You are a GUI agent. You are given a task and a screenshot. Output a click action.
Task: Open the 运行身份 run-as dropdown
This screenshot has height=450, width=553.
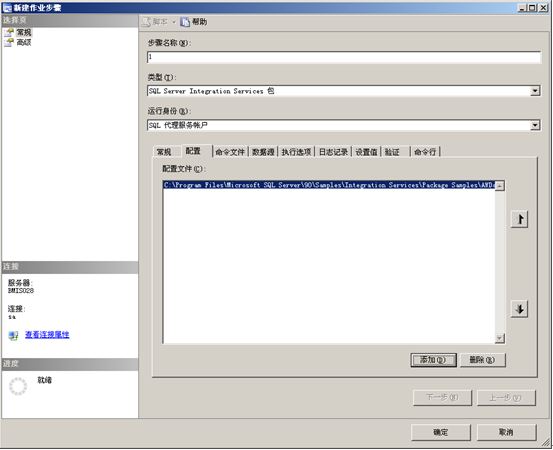(x=535, y=125)
